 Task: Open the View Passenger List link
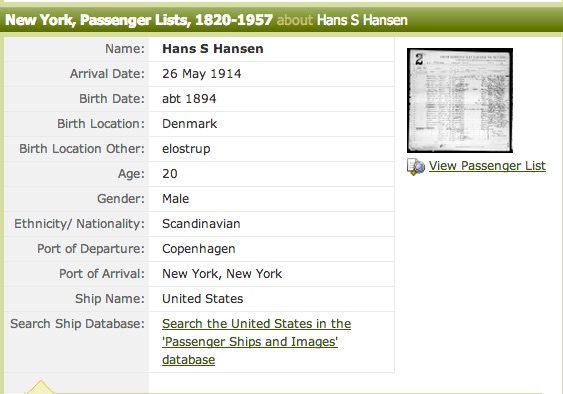point(487,166)
